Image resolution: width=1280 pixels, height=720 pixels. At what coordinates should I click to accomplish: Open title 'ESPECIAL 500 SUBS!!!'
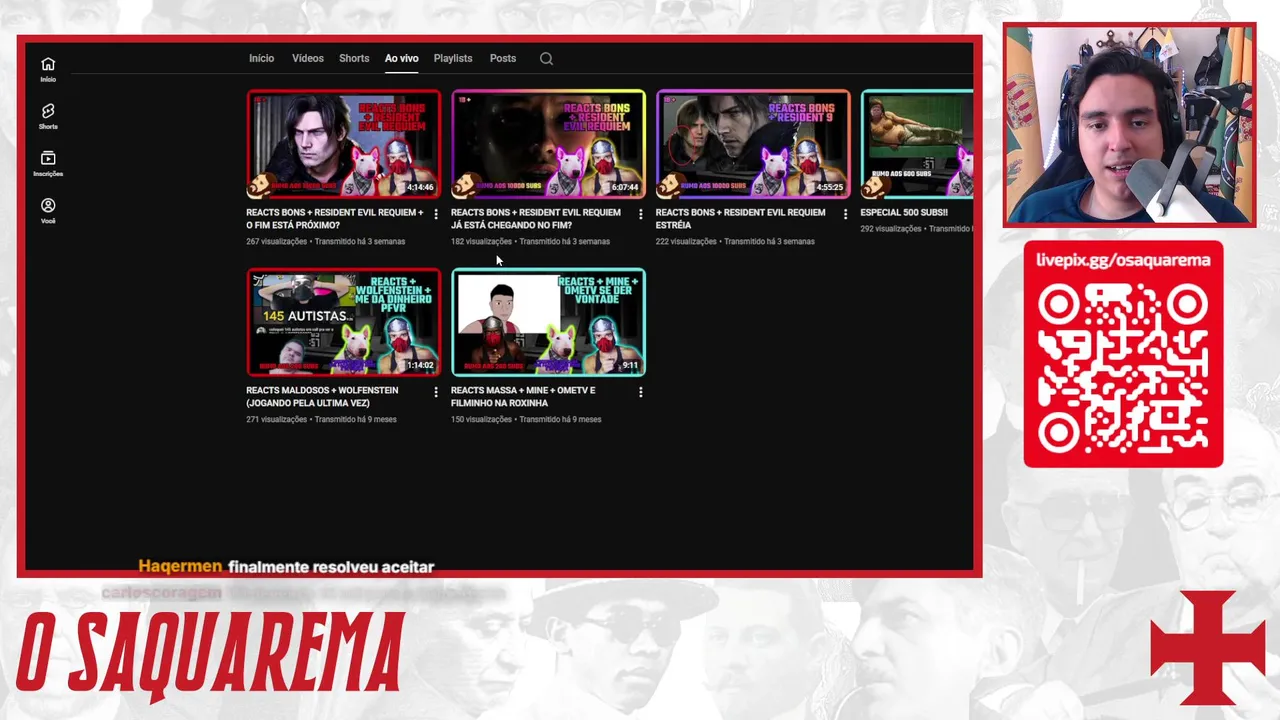tap(904, 213)
